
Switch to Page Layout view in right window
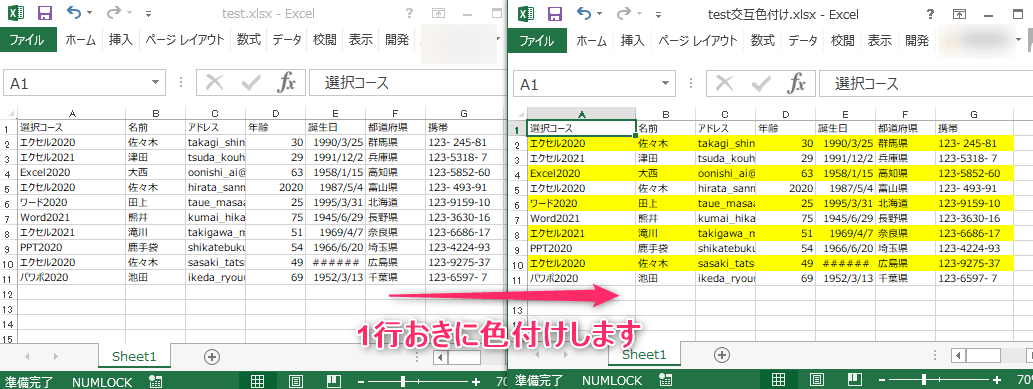[x=816, y=380]
